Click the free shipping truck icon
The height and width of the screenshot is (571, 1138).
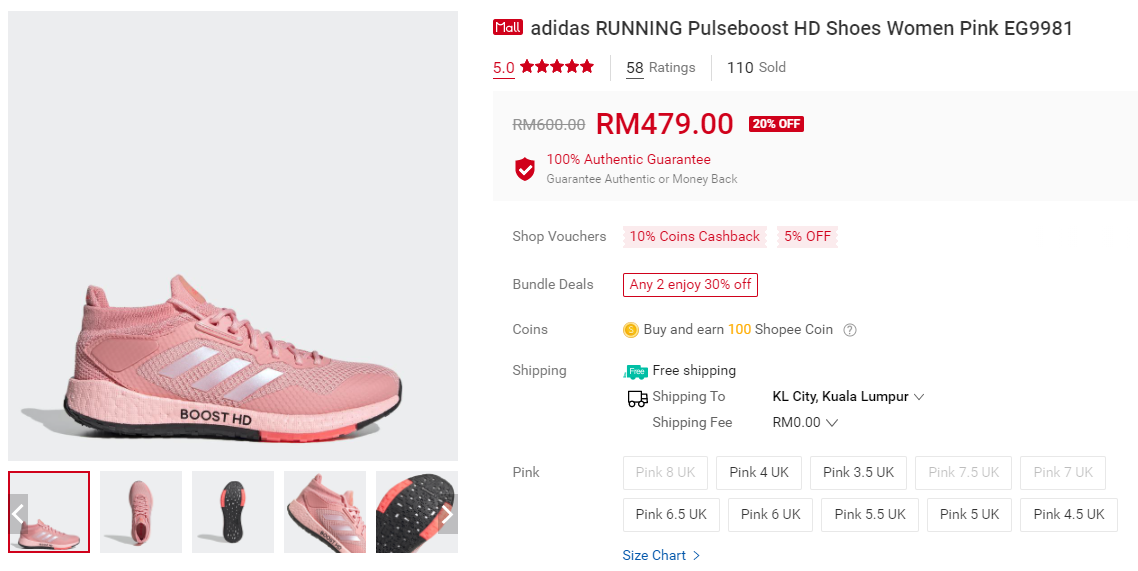(636, 371)
